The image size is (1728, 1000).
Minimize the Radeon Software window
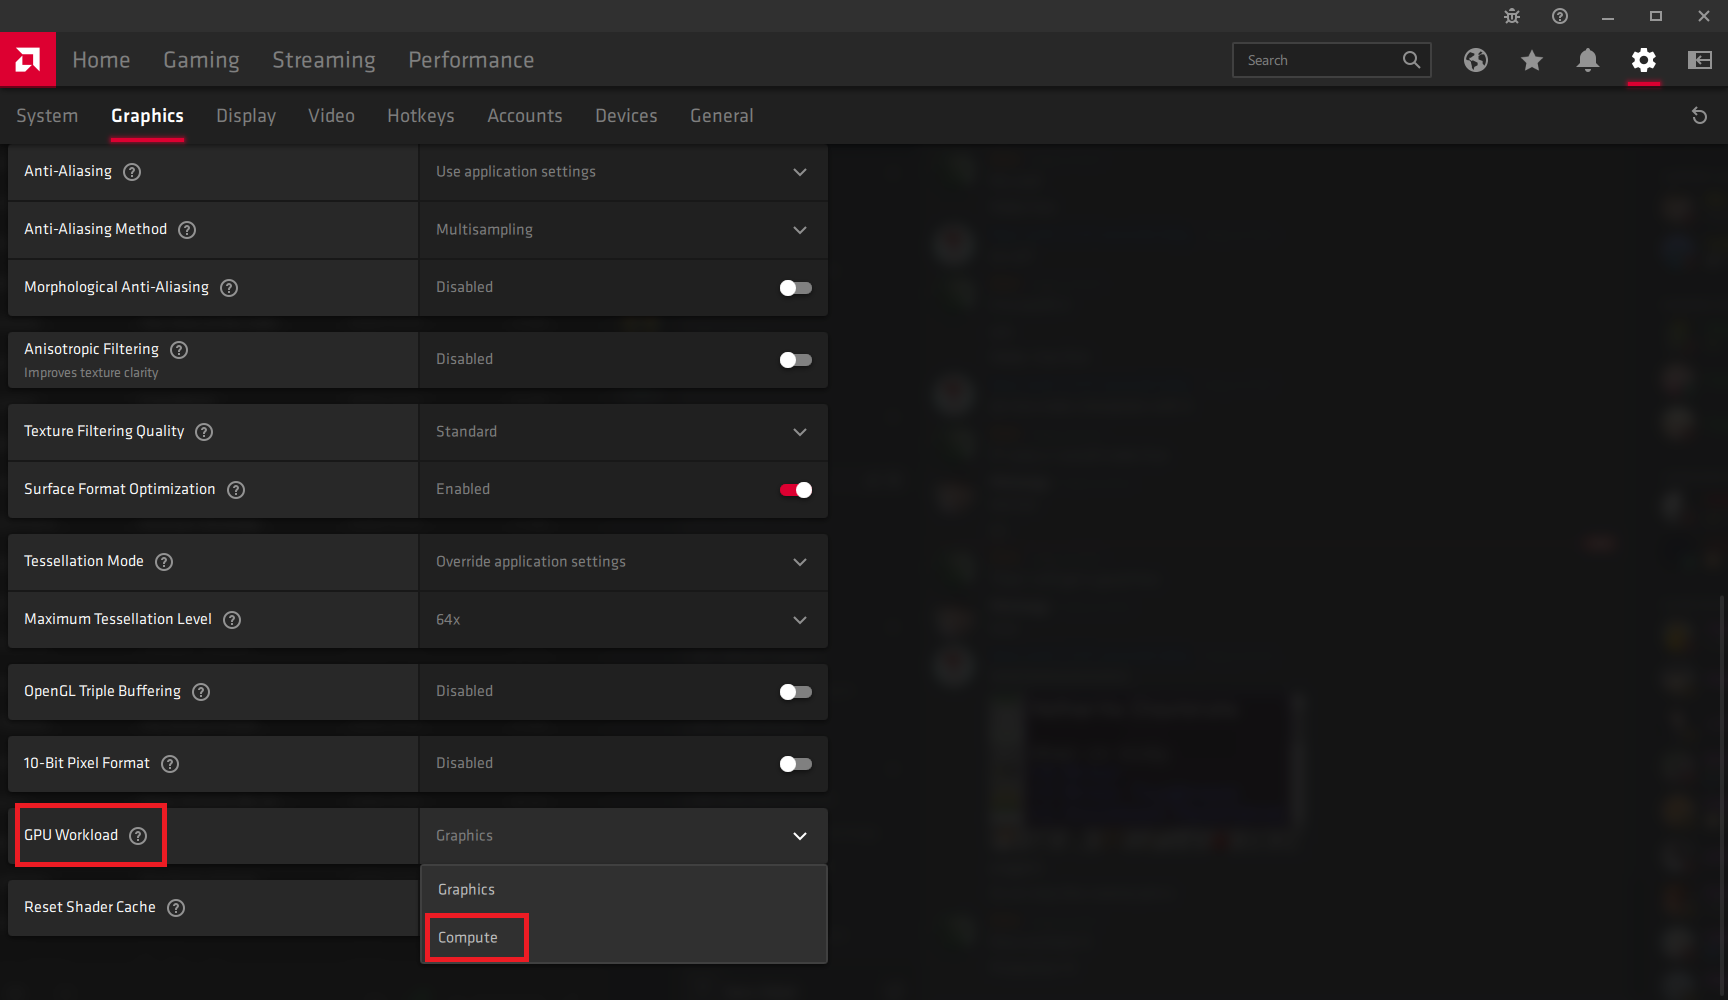(1608, 16)
